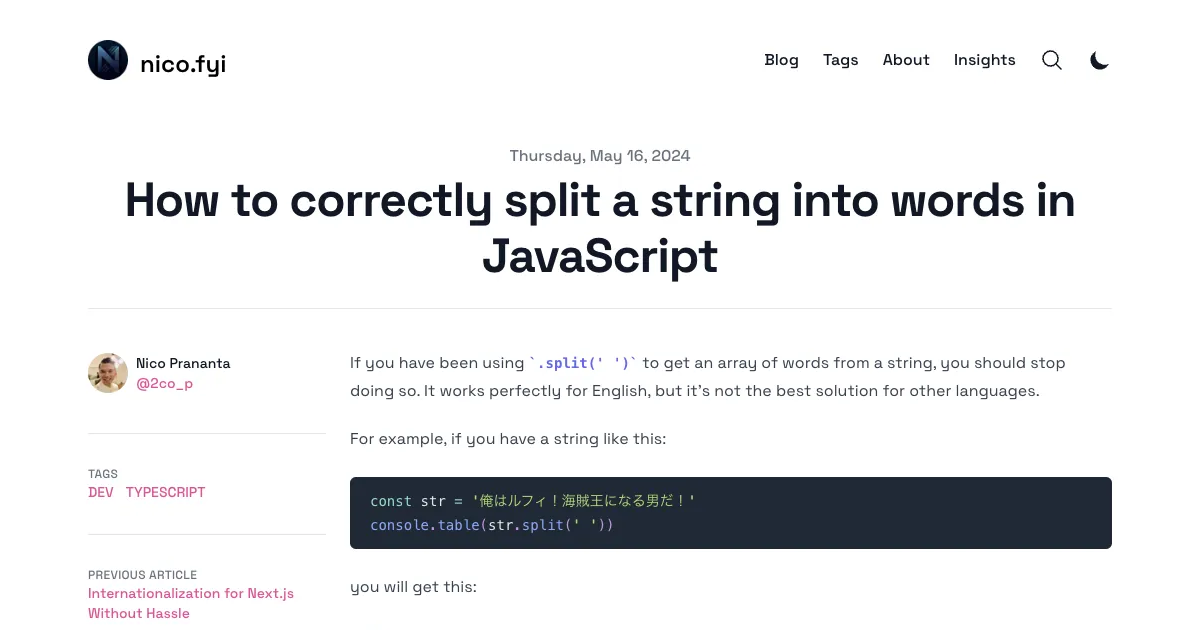Toggle dark mode with the moon icon
The width and height of the screenshot is (1200, 630).
point(1099,60)
